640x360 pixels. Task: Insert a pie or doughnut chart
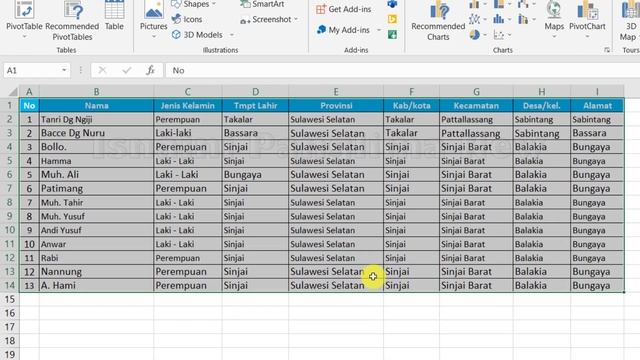pyautogui.click(x=474, y=35)
